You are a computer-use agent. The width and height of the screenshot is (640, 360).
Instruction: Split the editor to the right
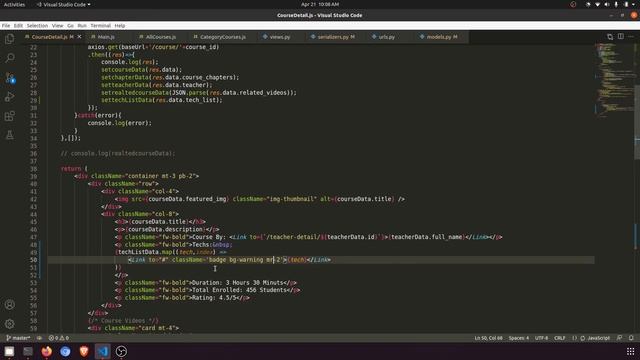tap(620, 37)
